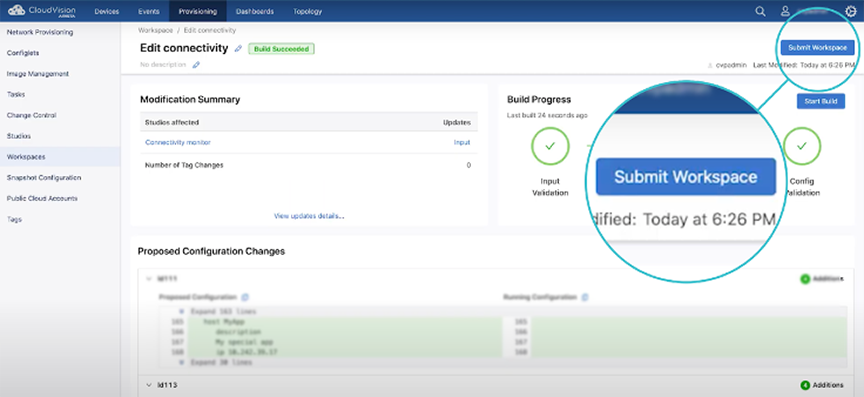Image resolution: width=864 pixels, height=397 pixels.
Task: Copy the Running Configuration with its icon
Action: [585, 297]
